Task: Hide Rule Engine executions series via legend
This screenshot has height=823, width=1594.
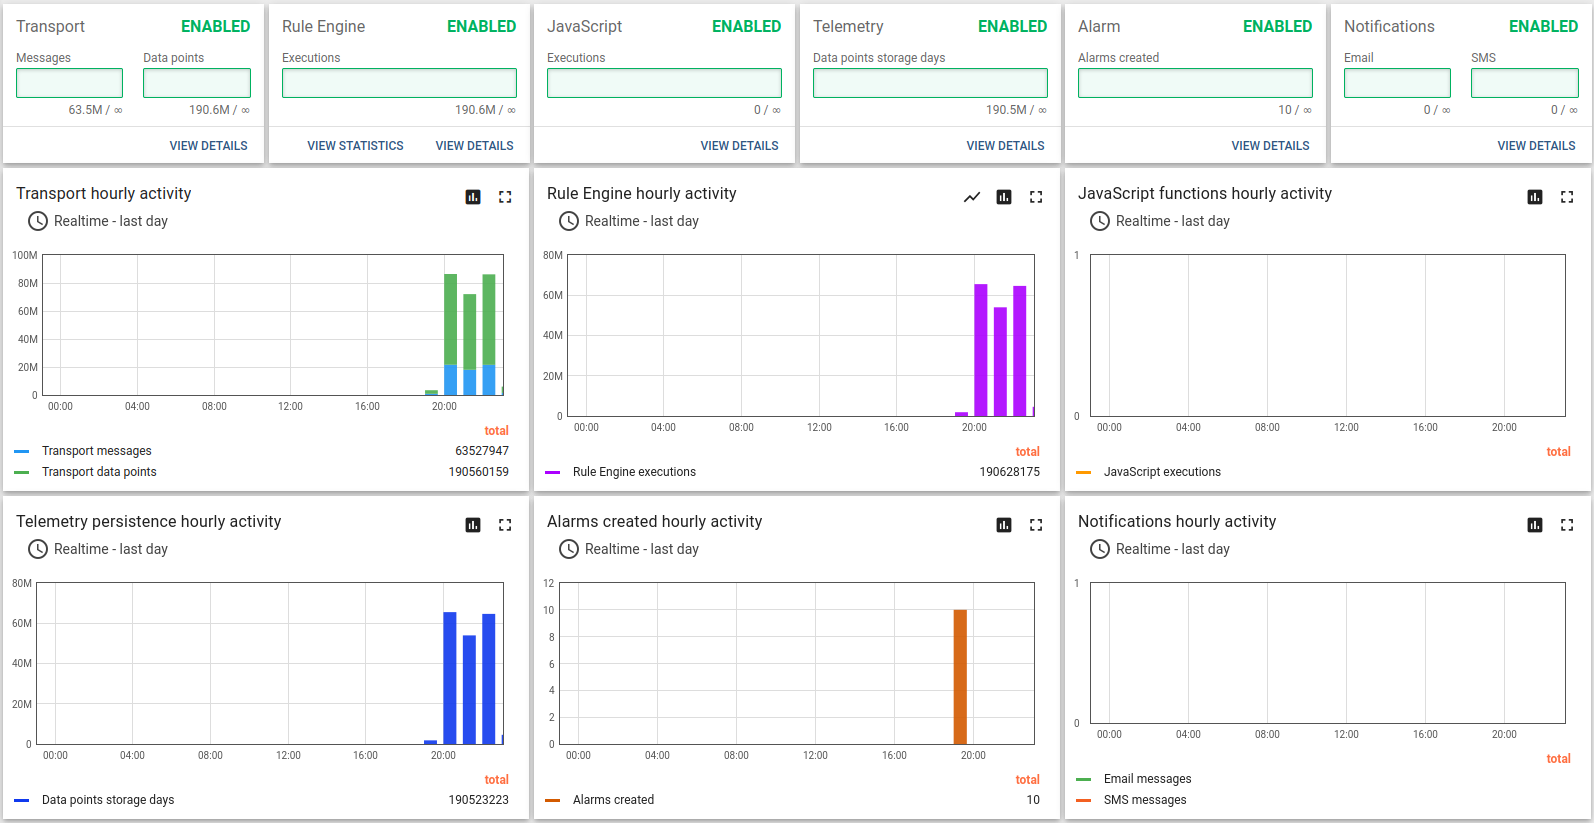Action: point(634,472)
